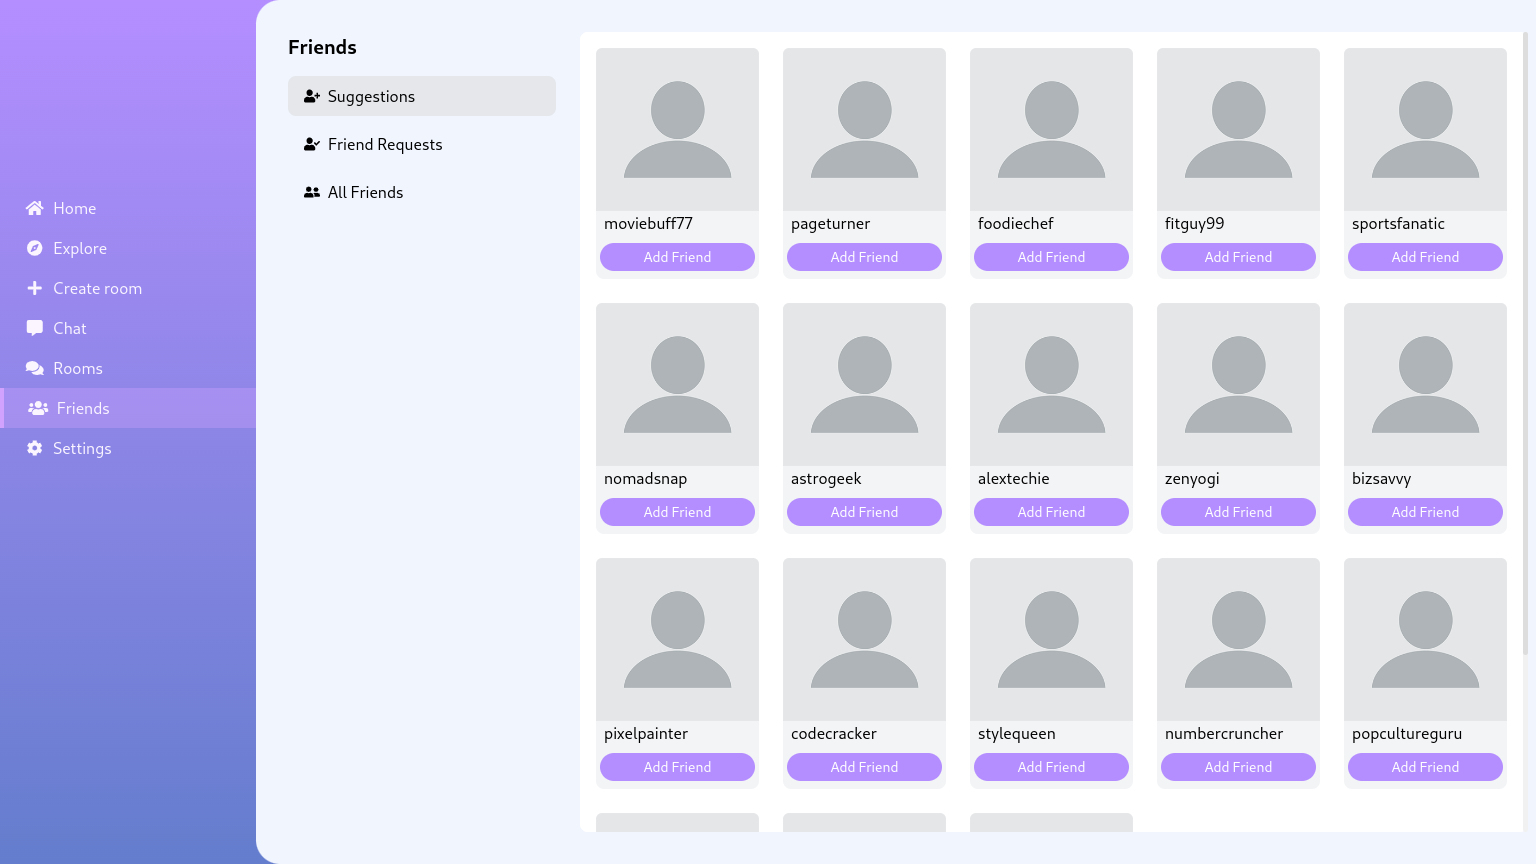Add pixelpainter as a friend
This screenshot has height=864, width=1536.
677,767
